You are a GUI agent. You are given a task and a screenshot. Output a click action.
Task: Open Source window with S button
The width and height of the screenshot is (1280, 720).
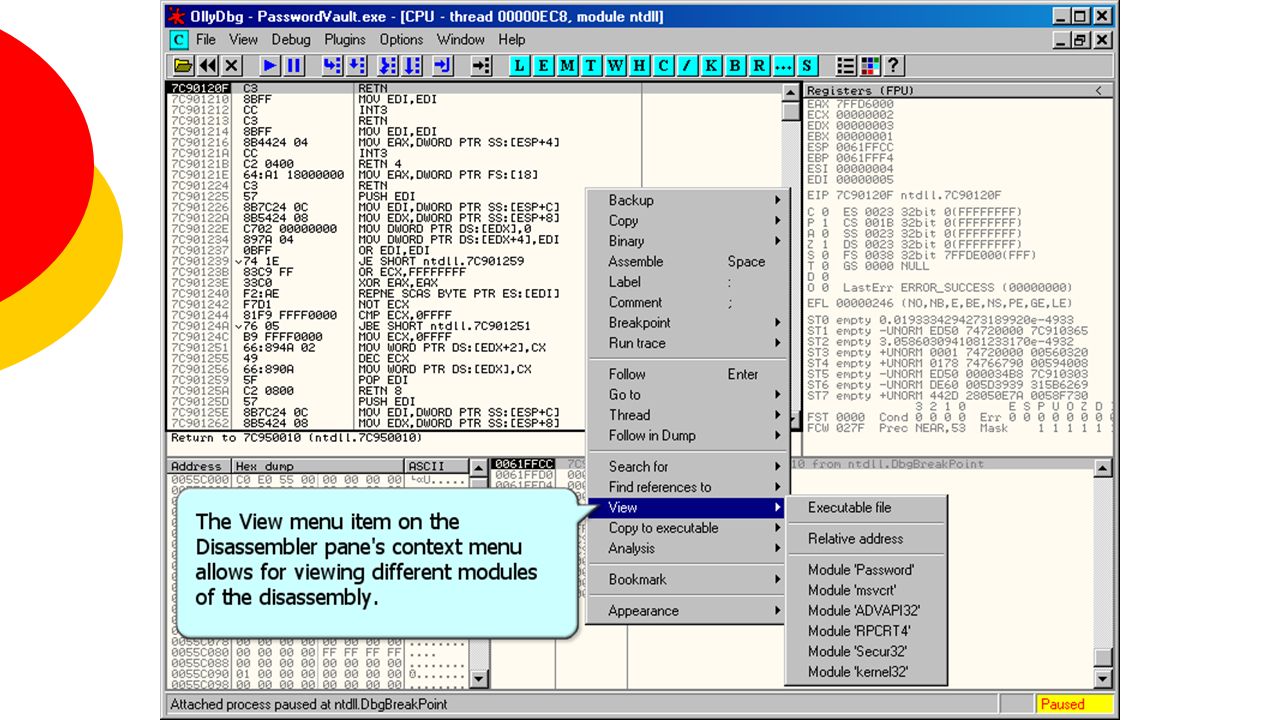pyautogui.click(x=808, y=66)
